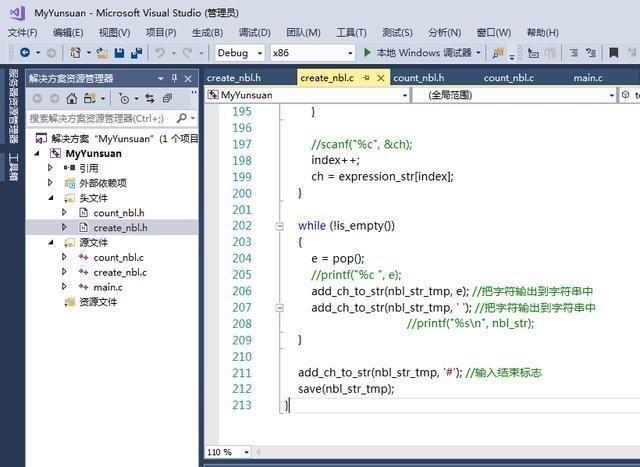Collapse the while loop code block at line 202
640x467 pixels.
point(280,226)
